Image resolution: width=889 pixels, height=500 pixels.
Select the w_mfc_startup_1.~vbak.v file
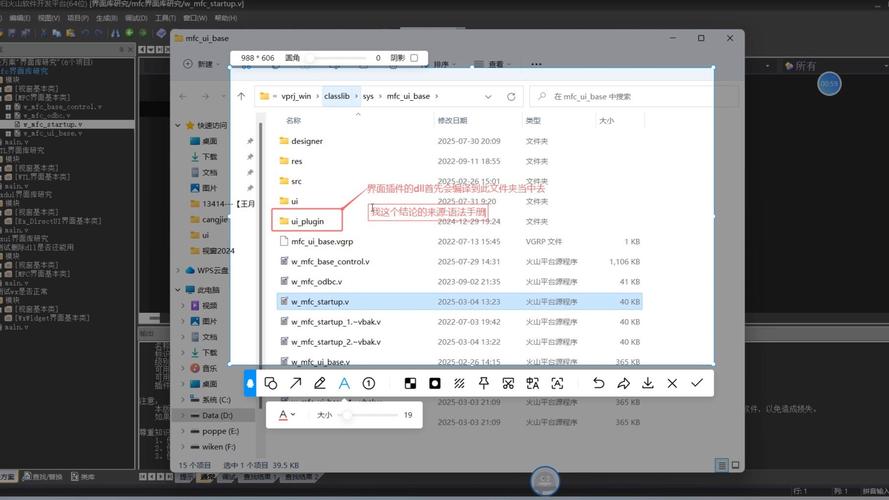pyautogui.click(x=336, y=322)
